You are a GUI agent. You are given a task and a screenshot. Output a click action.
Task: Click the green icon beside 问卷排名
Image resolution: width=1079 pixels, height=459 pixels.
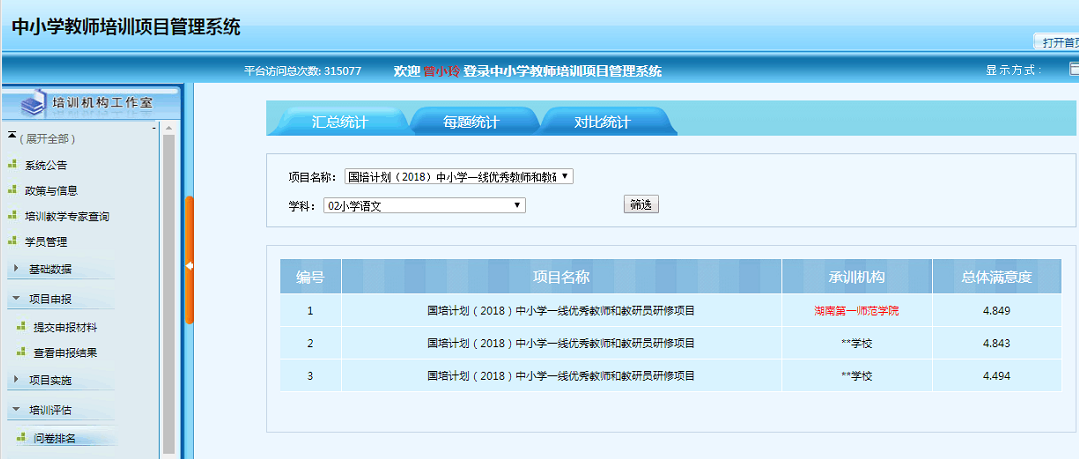pos(22,438)
